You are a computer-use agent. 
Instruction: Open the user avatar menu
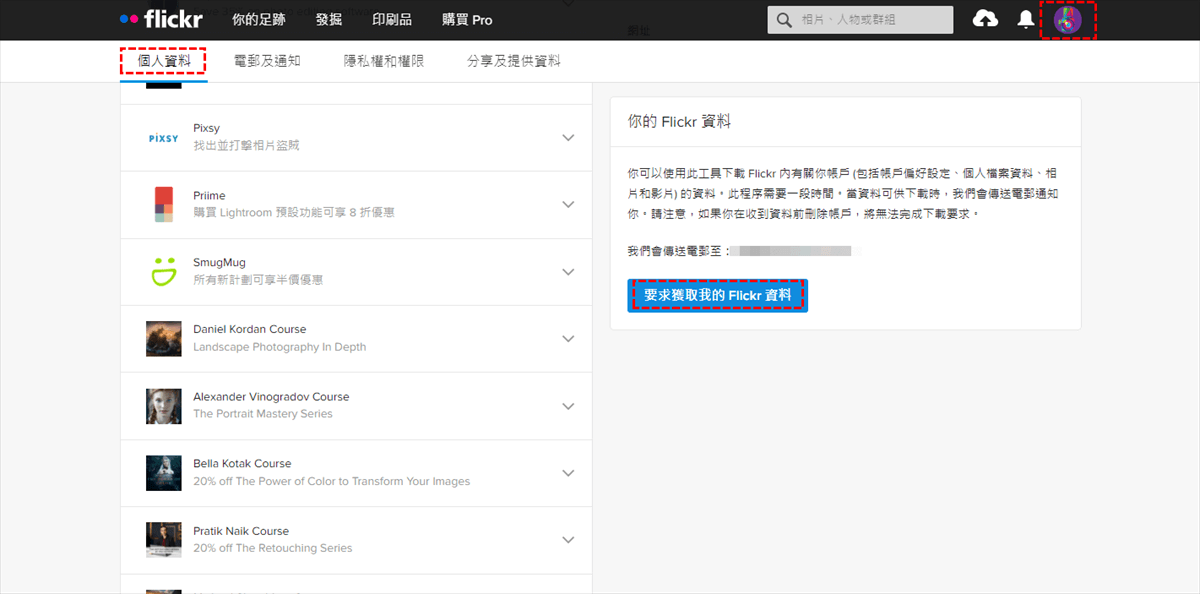click(1068, 20)
